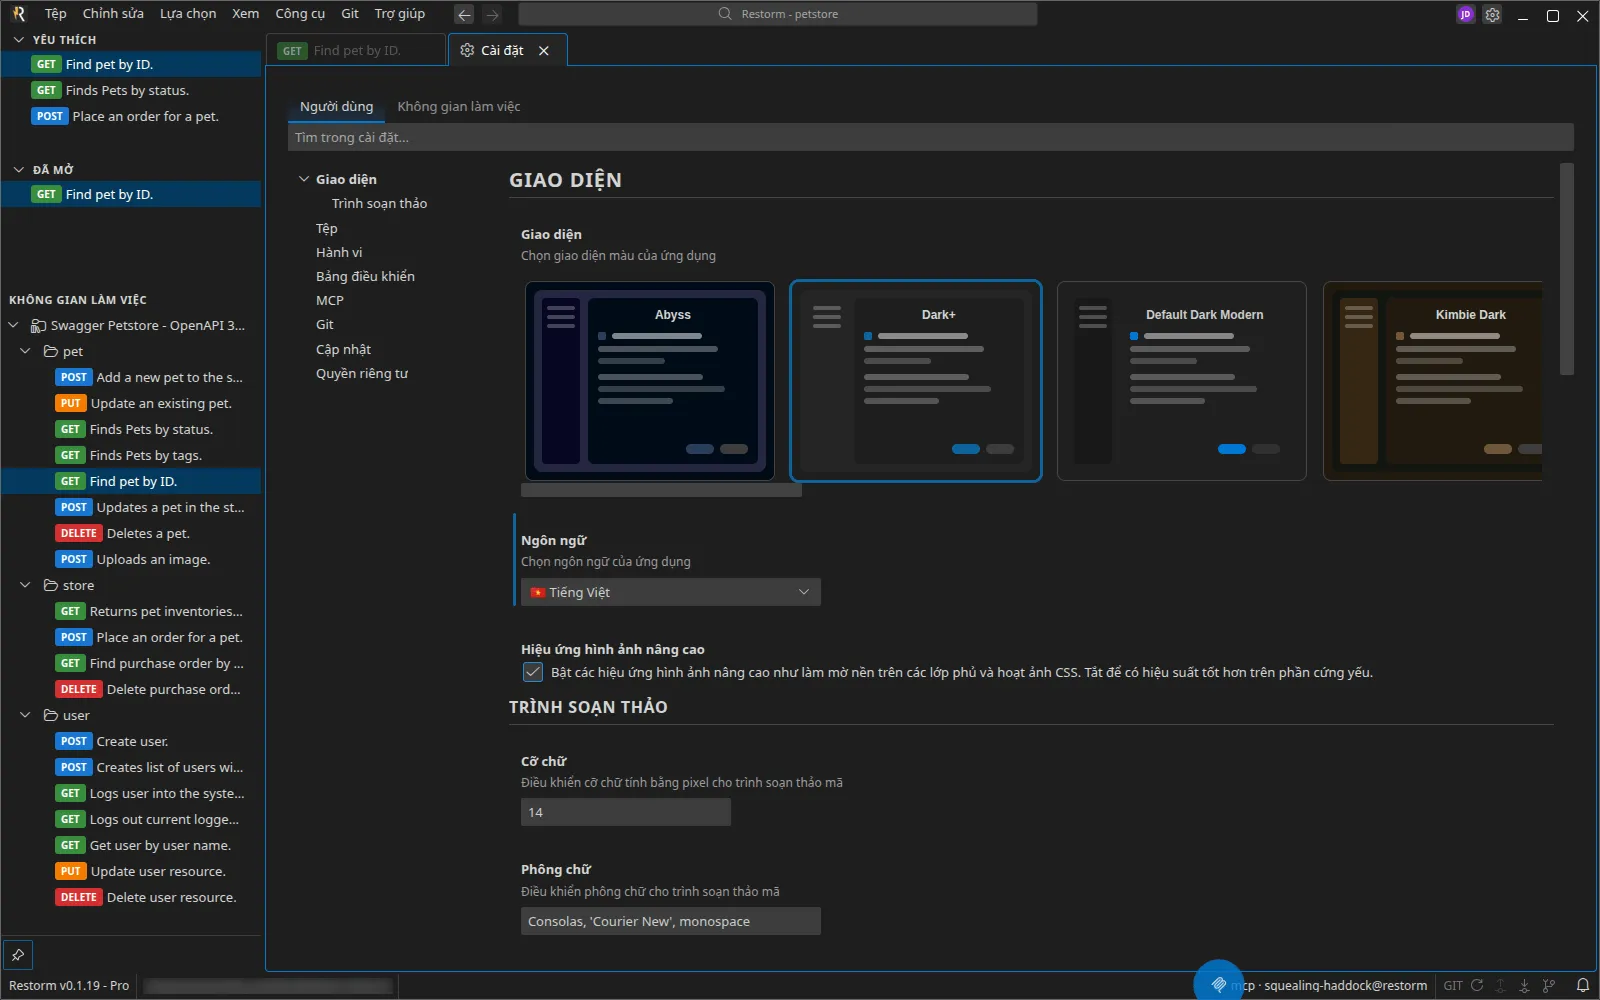Click the search icon in Restorm search box
This screenshot has height=1000, width=1600.
pyautogui.click(x=725, y=14)
